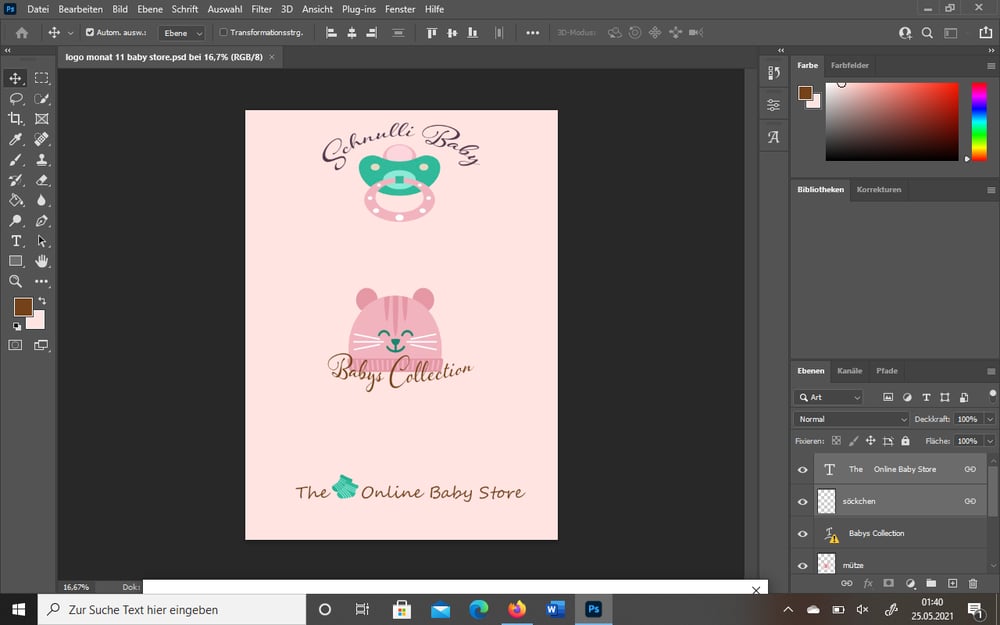Viewport: 1000px width, 625px height.
Task: Open the Art layer filter dropdown
Action: pos(828,397)
